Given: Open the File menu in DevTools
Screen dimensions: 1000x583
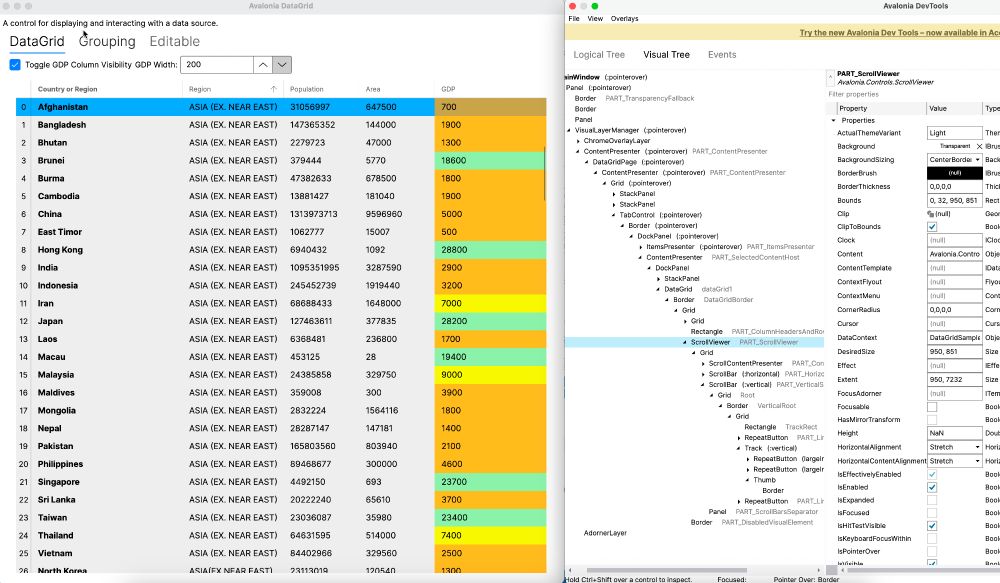Looking at the screenshot, I should (x=574, y=18).
